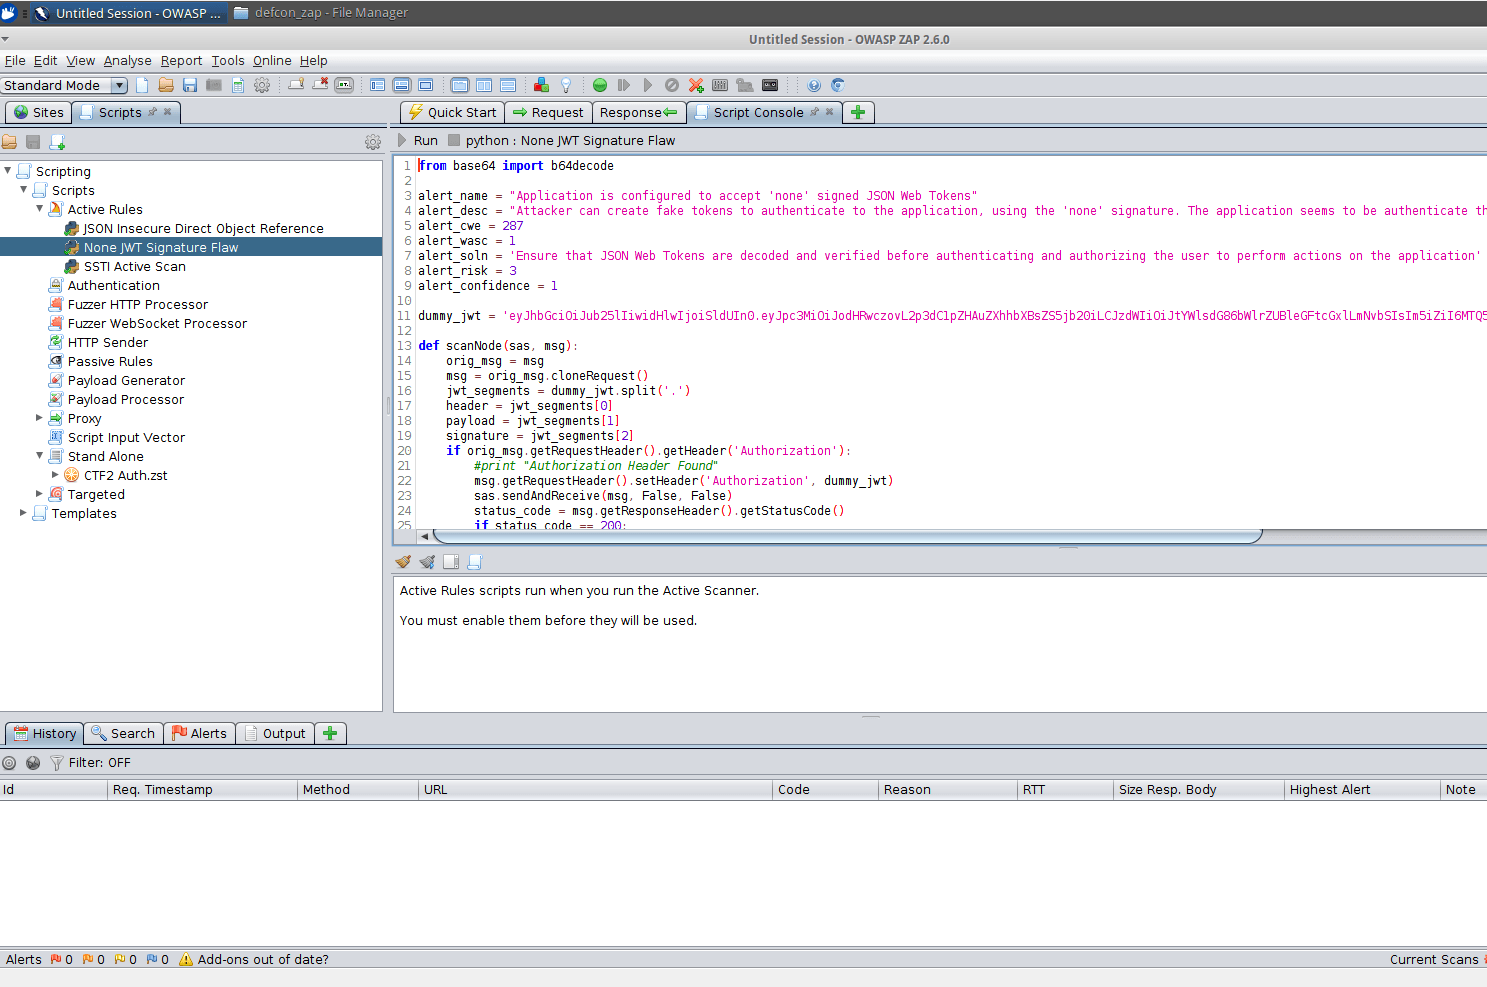This screenshot has height=987, width=1487.
Task: Select the request-response tabbed view
Action: [460, 85]
